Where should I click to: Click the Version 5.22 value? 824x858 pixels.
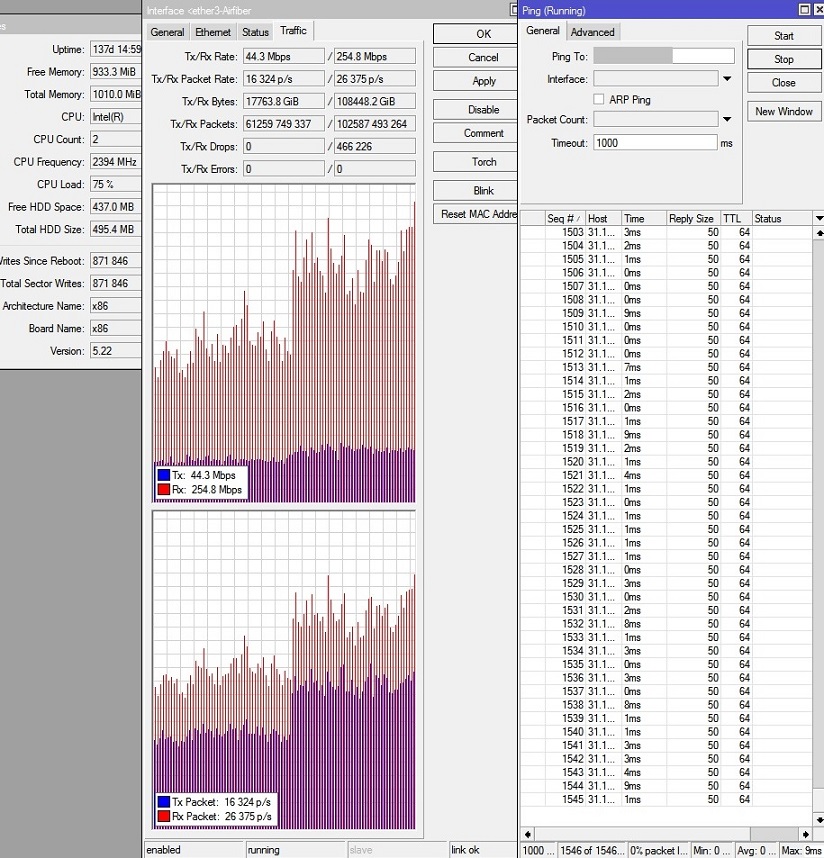tap(115, 351)
